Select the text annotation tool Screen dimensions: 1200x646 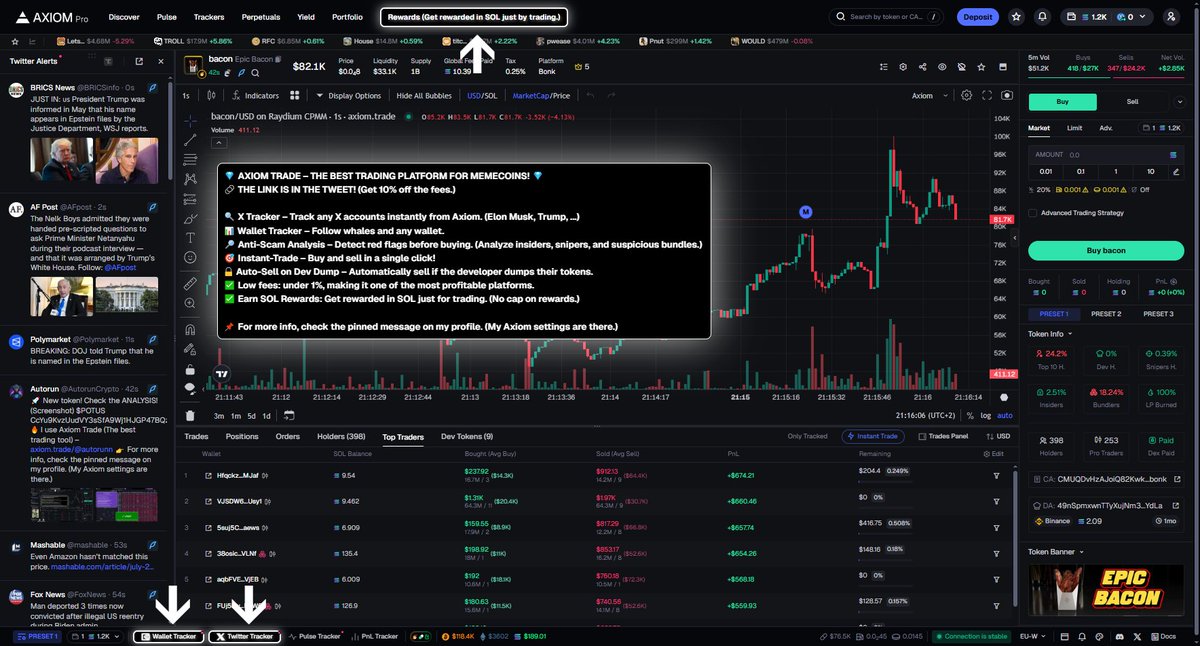(190, 237)
